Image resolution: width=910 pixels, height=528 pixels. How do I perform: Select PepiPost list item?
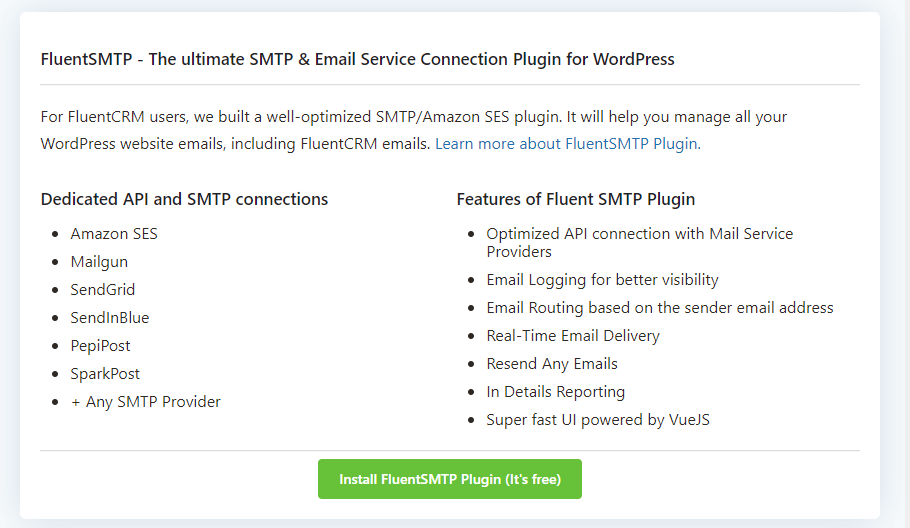coord(100,346)
